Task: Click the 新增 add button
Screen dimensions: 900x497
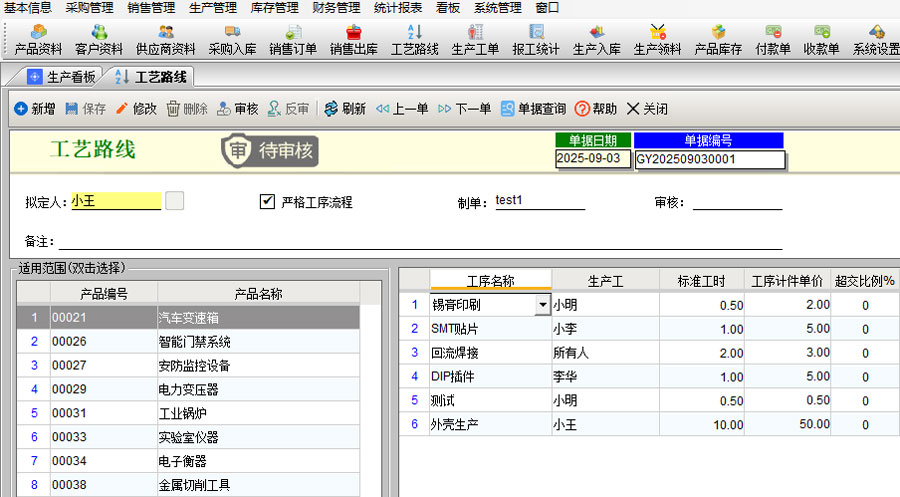Action: pyautogui.click(x=34, y=109)
